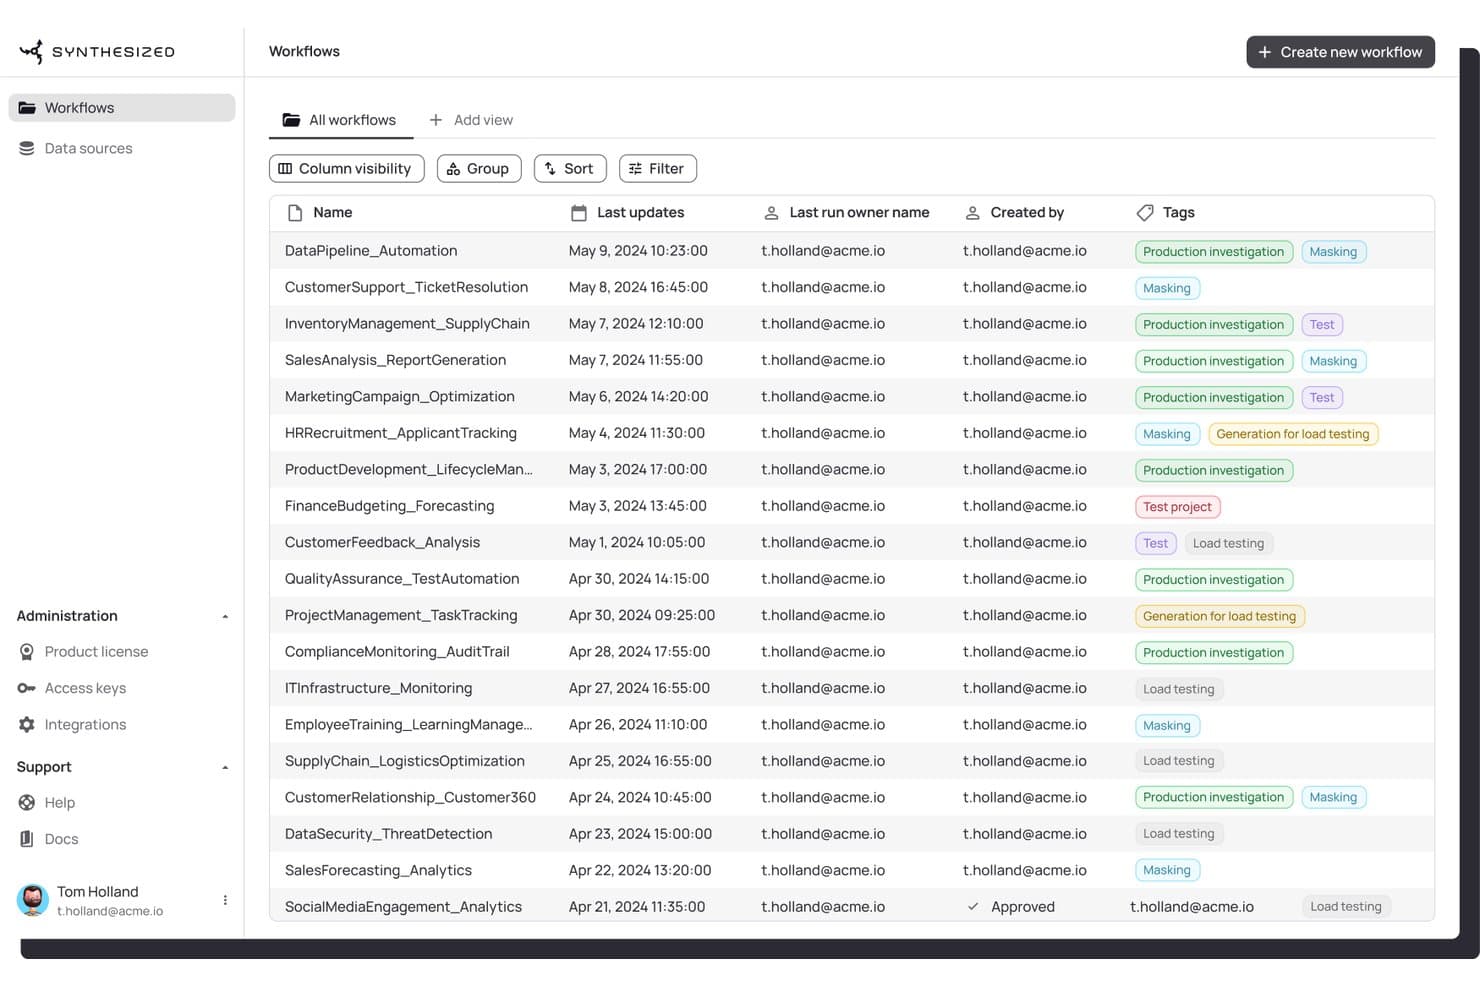
Task: Open the Tom Holland user options menu
Action: [x=225, y=900]
